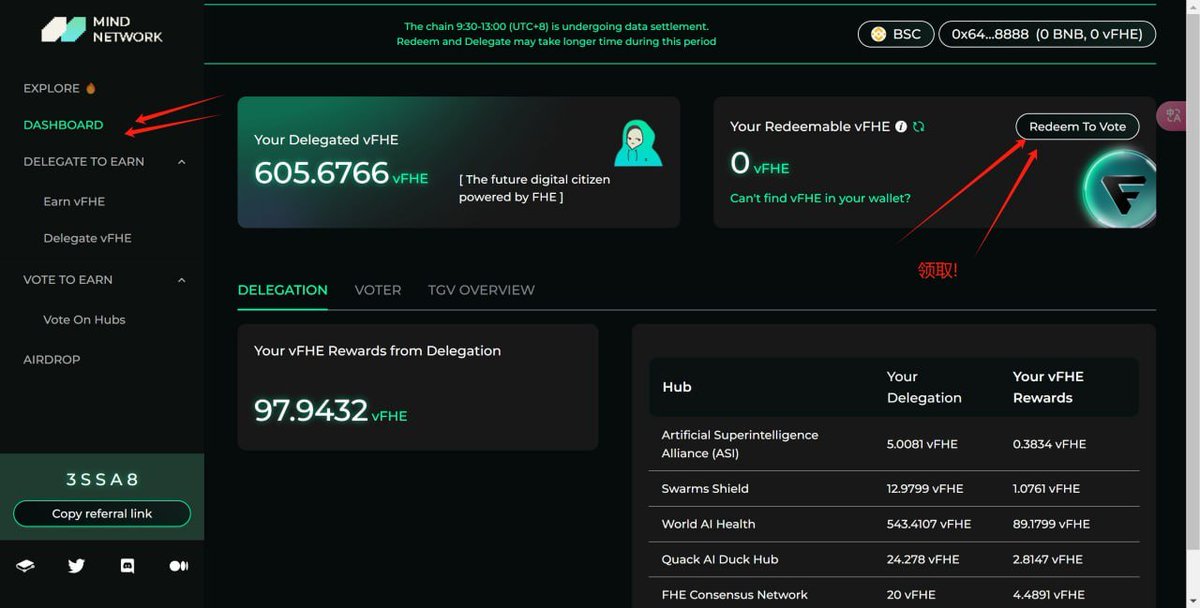The height and width of the screenshot is (608, 1200).
Task: Click the Your vFHE Rewards column header
Action: coord(1048,387)
